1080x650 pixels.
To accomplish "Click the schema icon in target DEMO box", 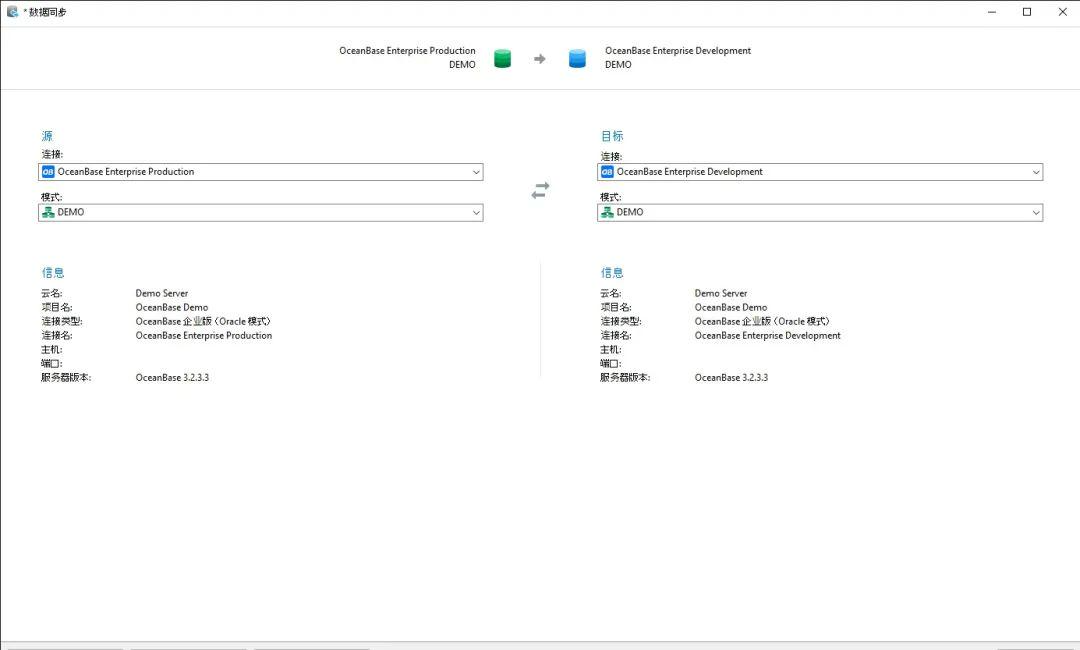I will point(607,213).
